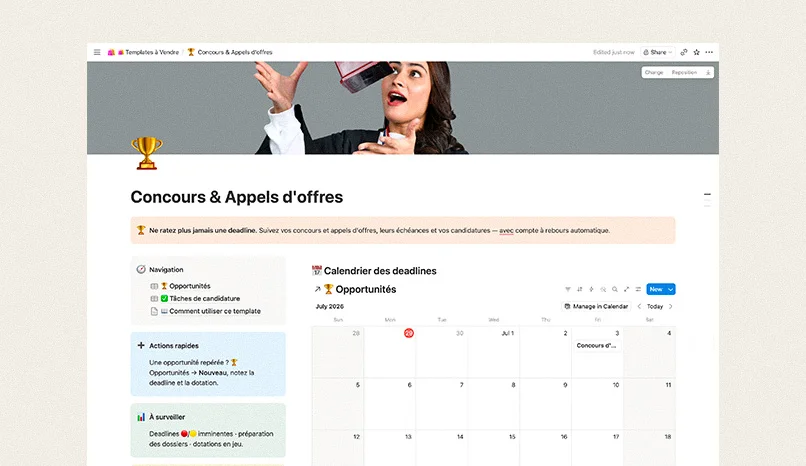Click Manage in Calendar button
Image resolution: width=806 pixels, height=466 pixels.
point(596,306)
